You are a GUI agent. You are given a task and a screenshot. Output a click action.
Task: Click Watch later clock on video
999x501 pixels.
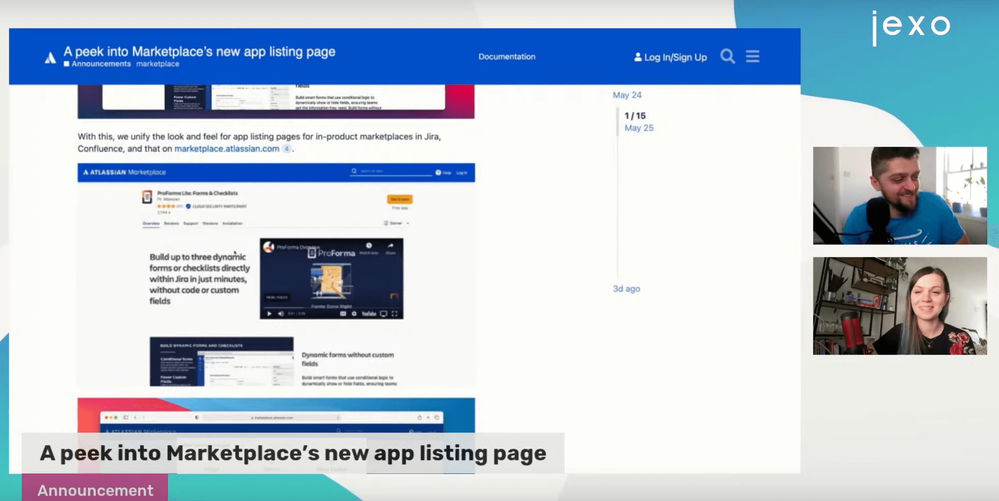(368, 247)
